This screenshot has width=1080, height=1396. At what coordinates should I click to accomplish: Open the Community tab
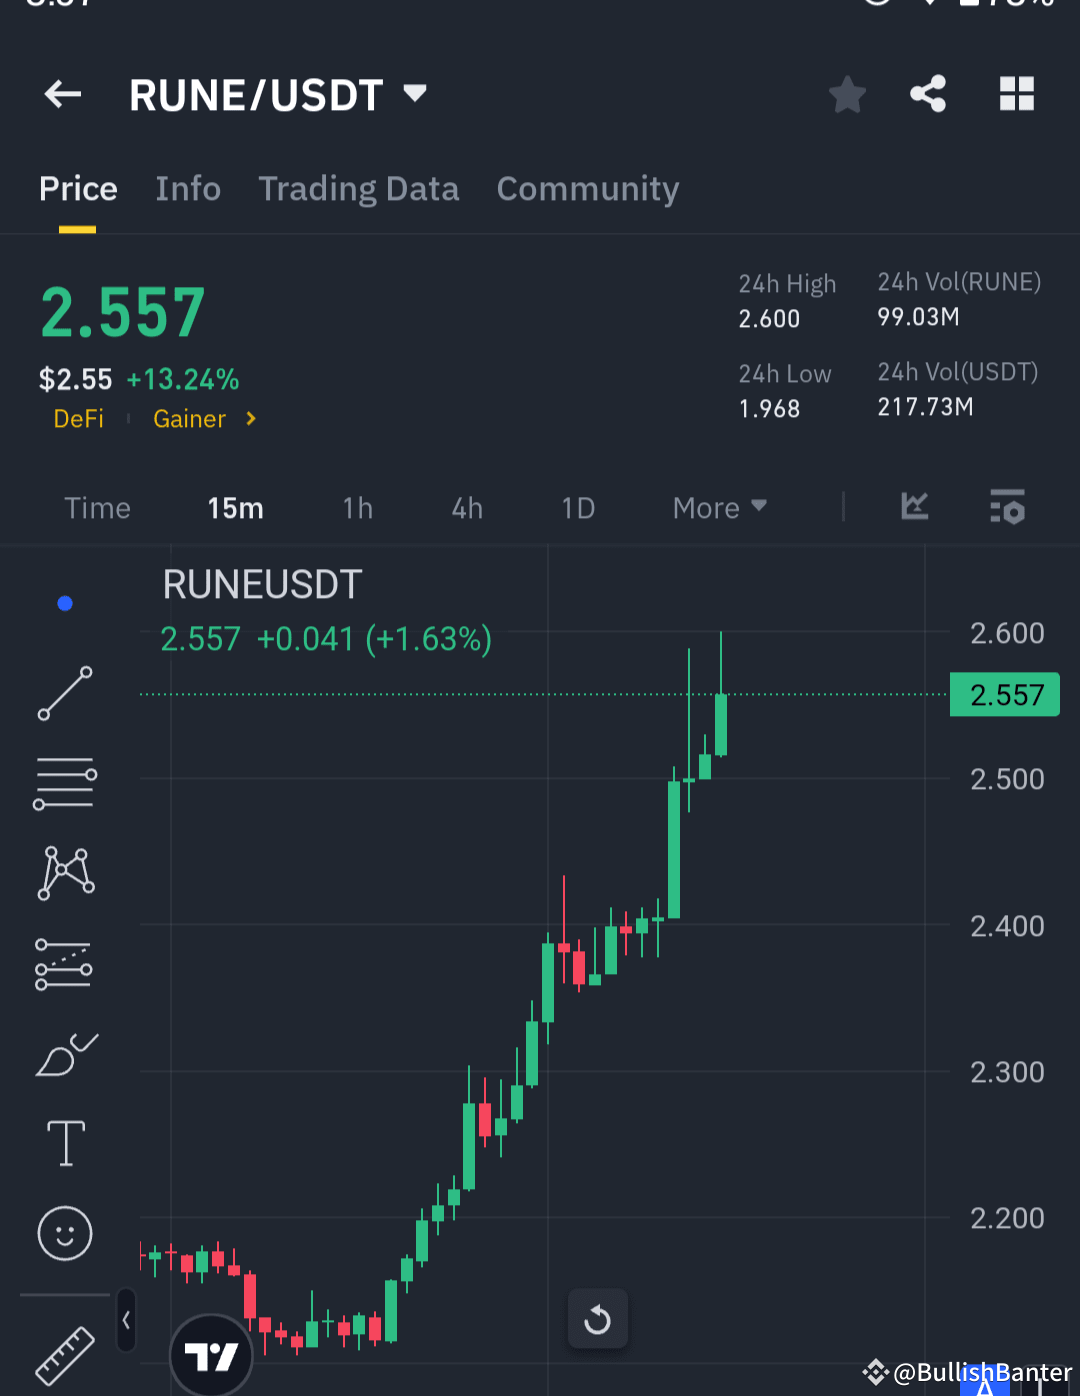pyautogui.click(x=588, y=188)
